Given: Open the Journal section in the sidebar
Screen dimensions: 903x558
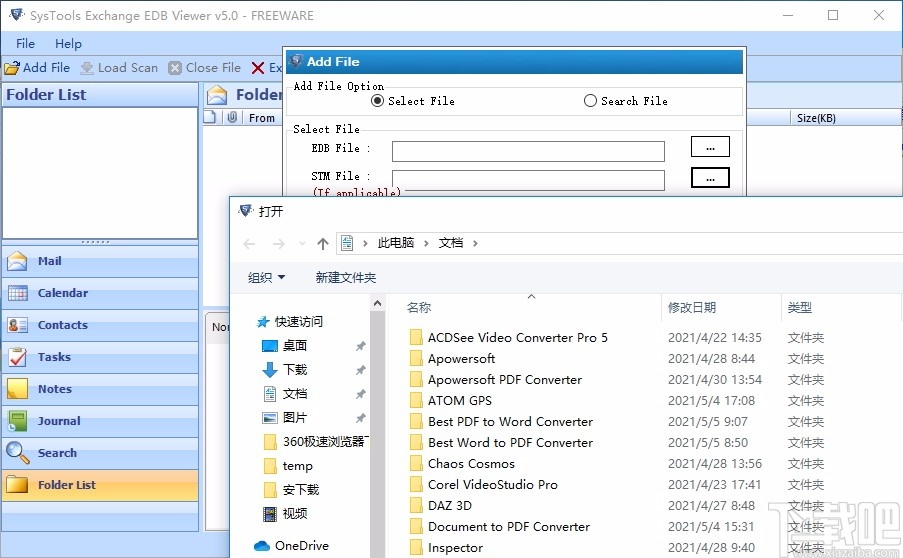Looking at the screenshot, I should (100, 421).
